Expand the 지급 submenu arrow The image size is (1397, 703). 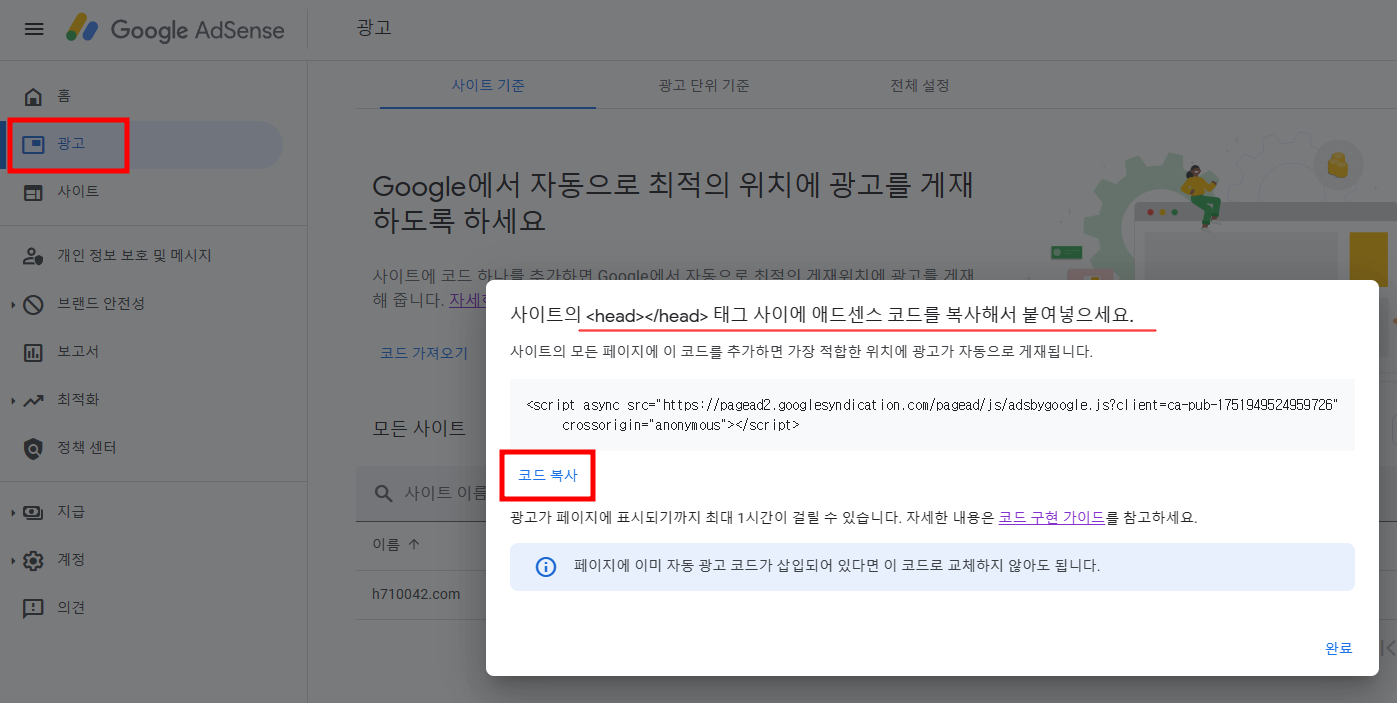(x=13, y=512)
